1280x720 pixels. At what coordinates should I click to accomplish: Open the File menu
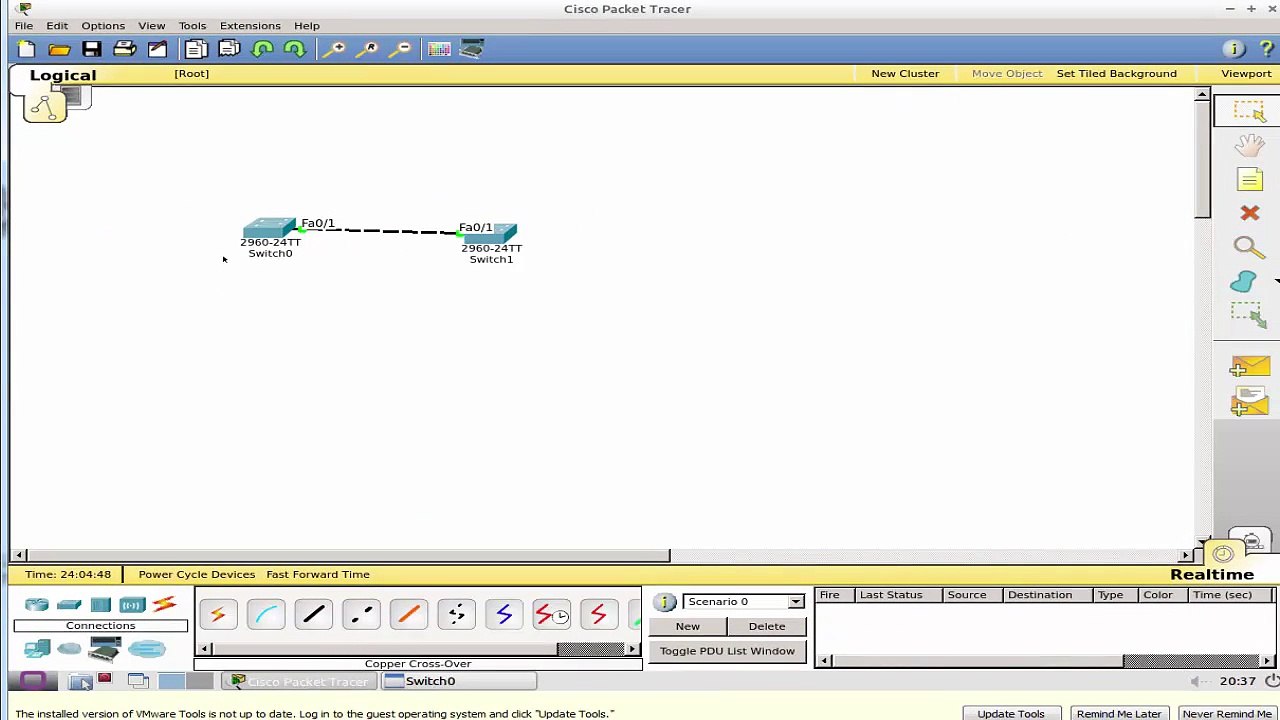click(x=24, y=26)
